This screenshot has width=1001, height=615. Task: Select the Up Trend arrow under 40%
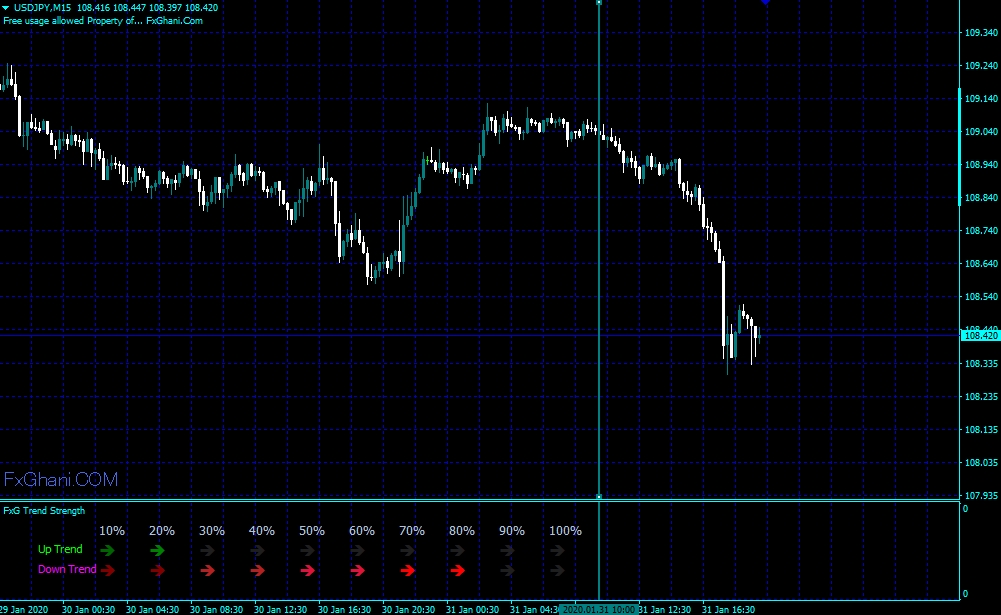257,550
